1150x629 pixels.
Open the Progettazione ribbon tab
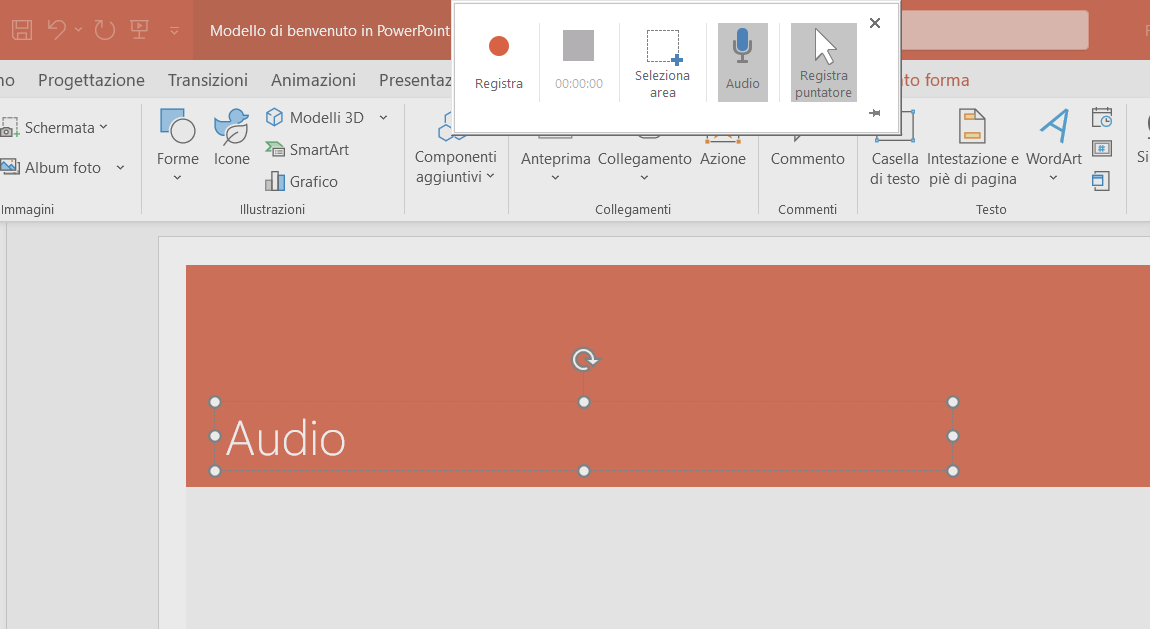point(91,80)
